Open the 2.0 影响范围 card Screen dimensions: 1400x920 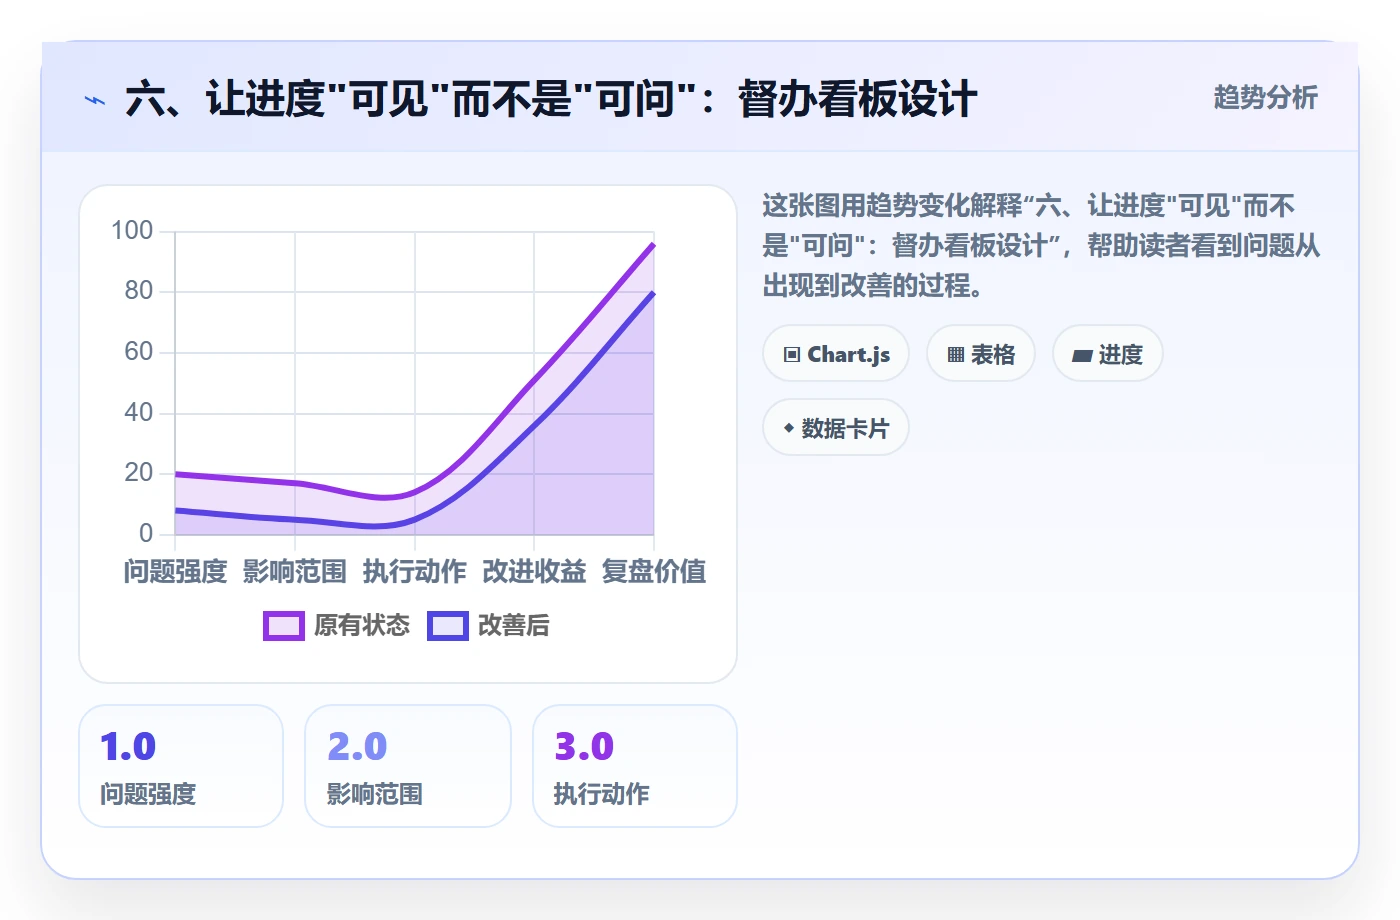click(408, 766)
